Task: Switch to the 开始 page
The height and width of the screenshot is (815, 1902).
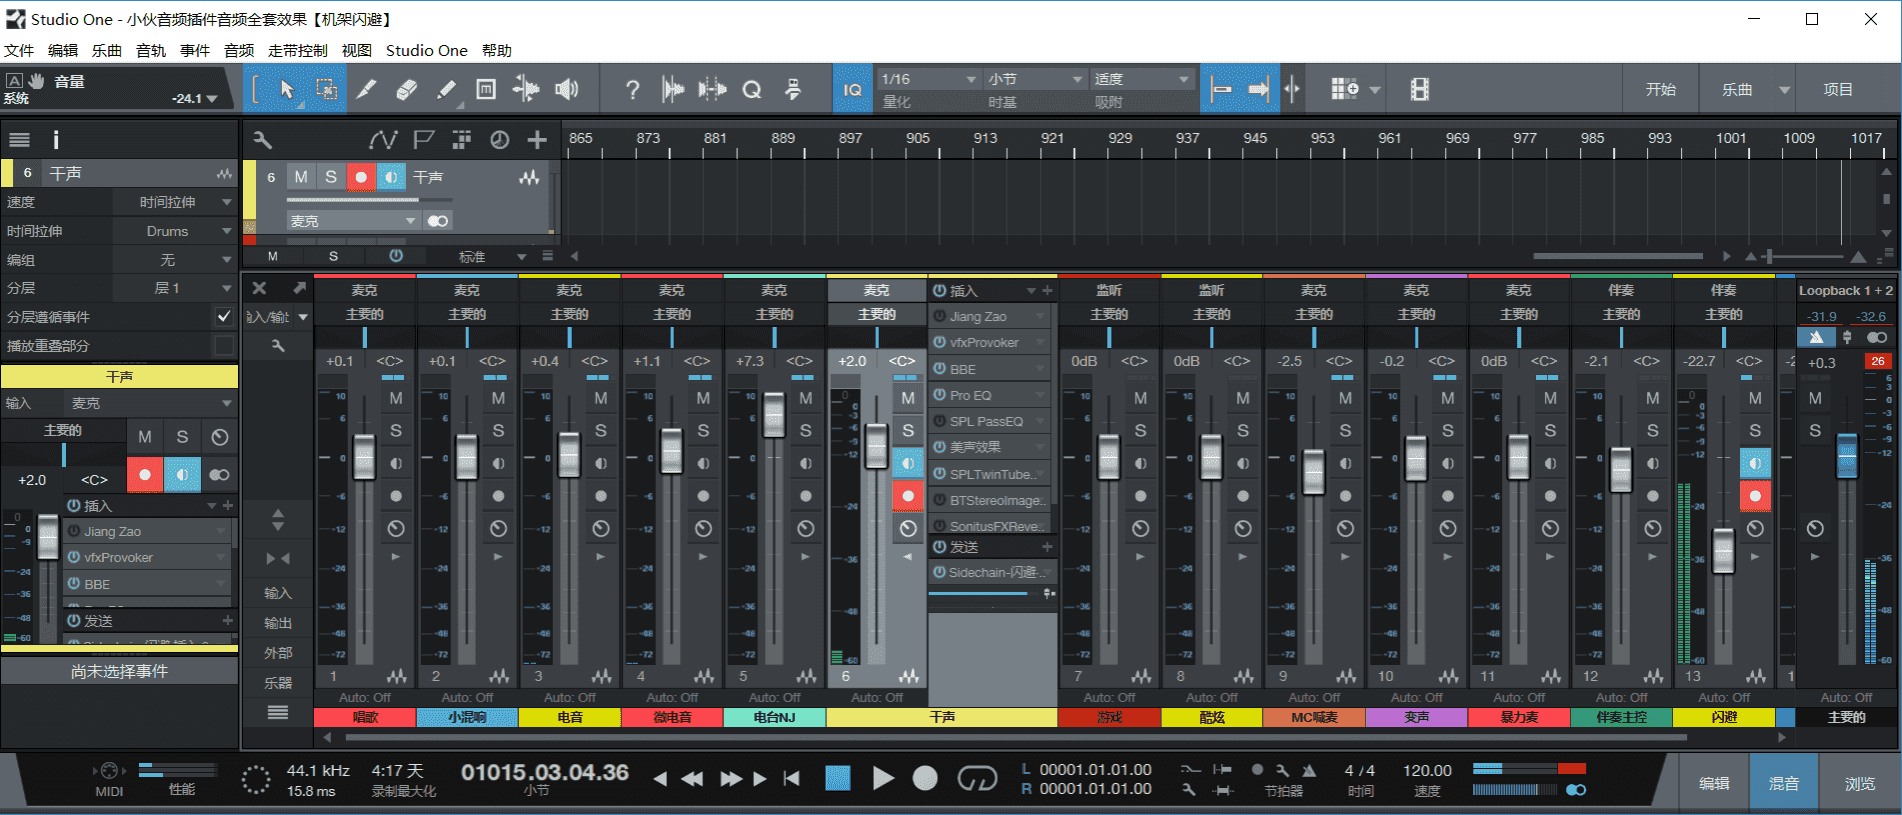Action: 1660,90
